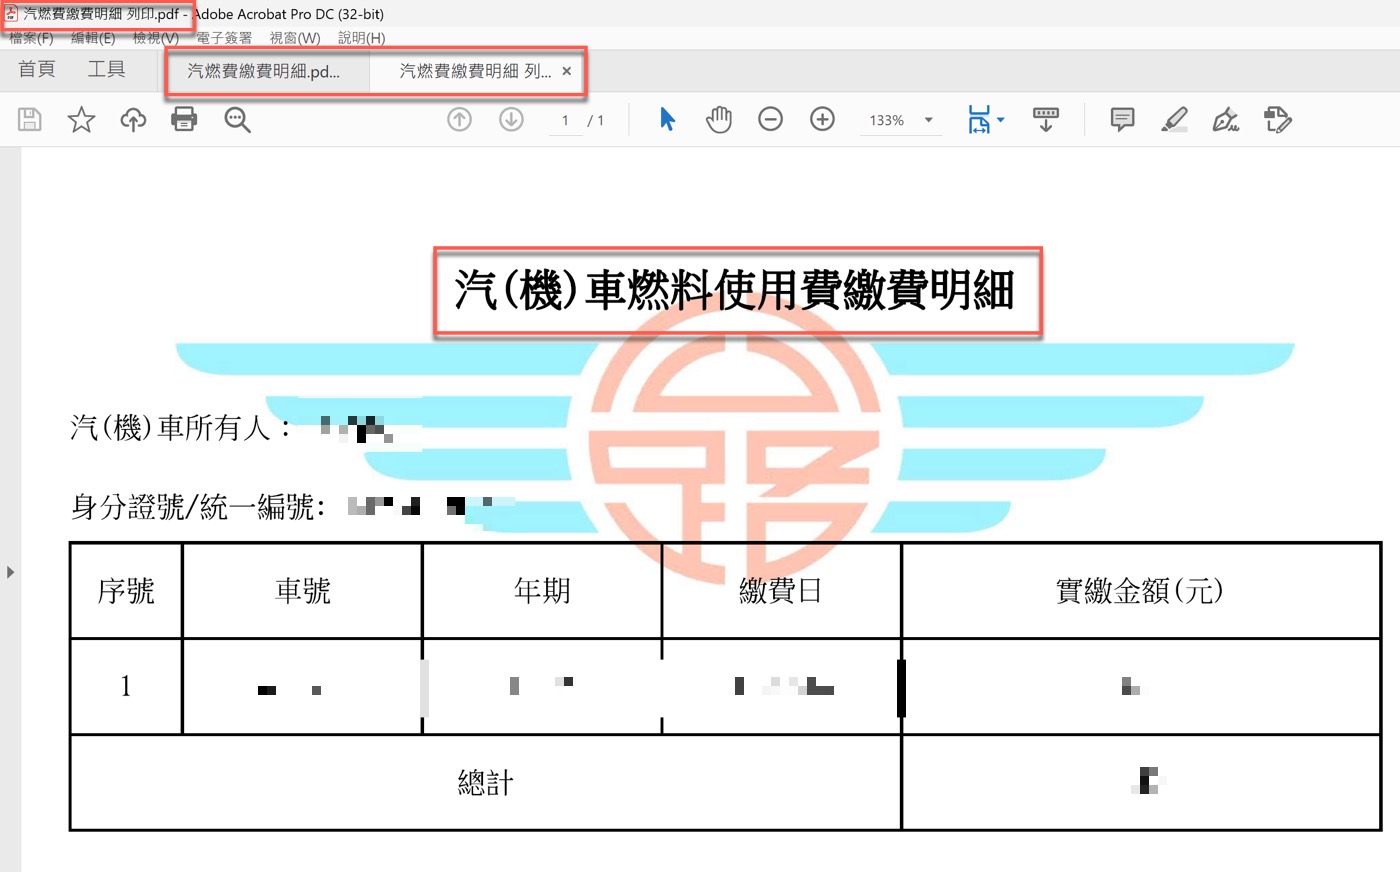Viewport: 1400px width, 872px height.
Task: Open the Sign document pen tool
Action: (x=1226, y=120)
